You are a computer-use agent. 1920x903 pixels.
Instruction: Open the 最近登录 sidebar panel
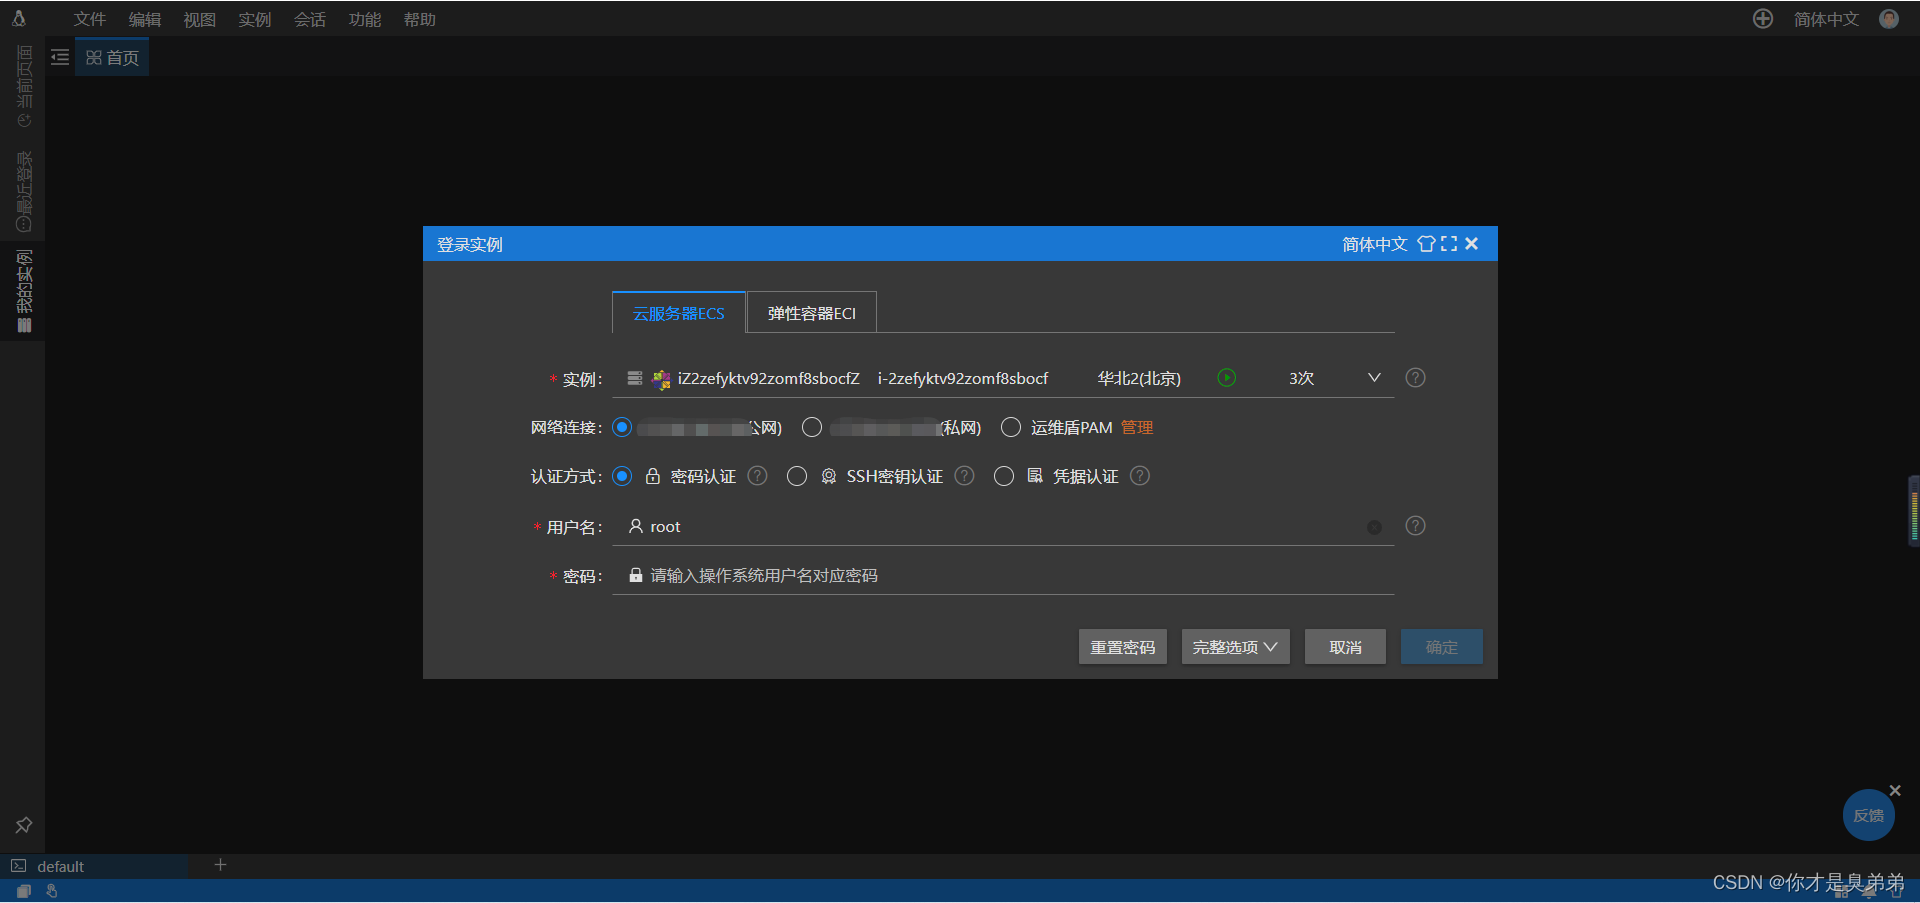pyautogui.click(x=24, y=191)
